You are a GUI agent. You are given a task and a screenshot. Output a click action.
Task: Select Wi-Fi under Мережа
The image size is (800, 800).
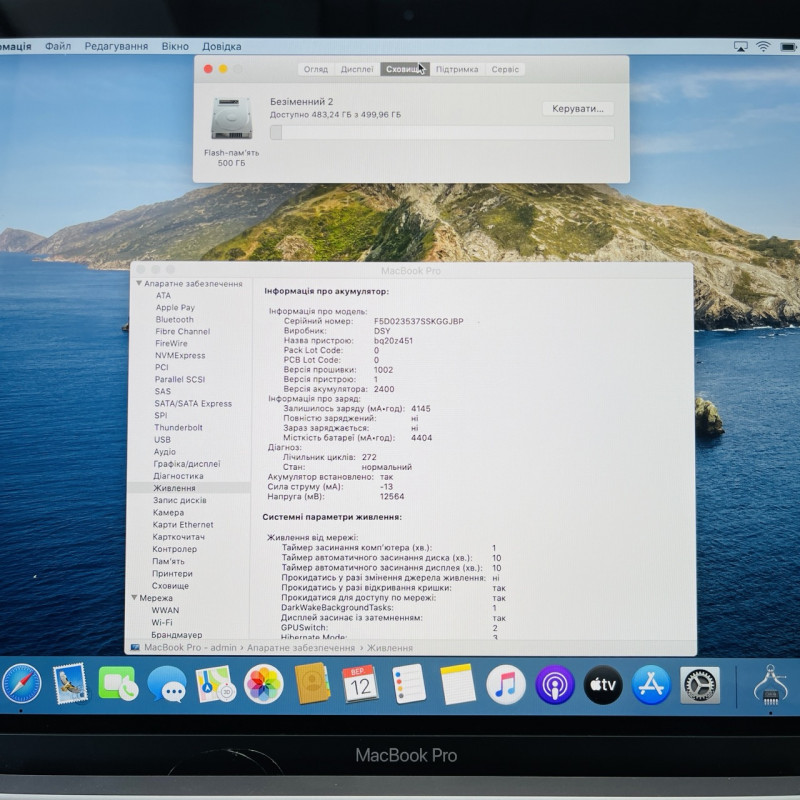pos(162,622)
